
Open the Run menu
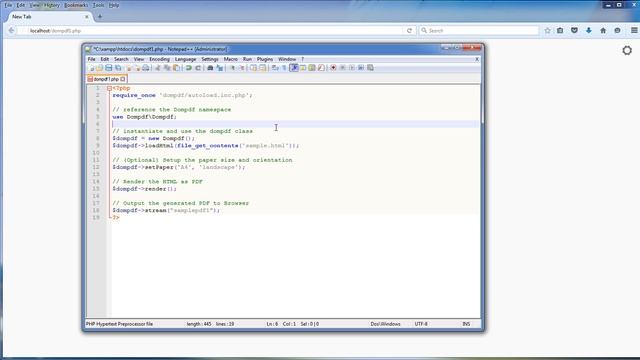click(x=247, y=59)
